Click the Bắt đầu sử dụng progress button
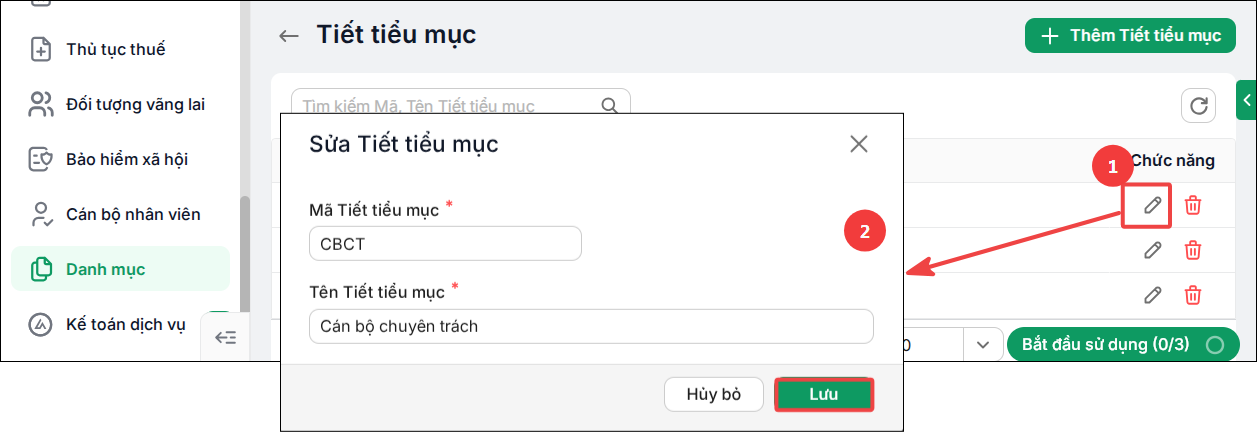The height and width of the screenshot is (438, 1257). pos(1123,345)
